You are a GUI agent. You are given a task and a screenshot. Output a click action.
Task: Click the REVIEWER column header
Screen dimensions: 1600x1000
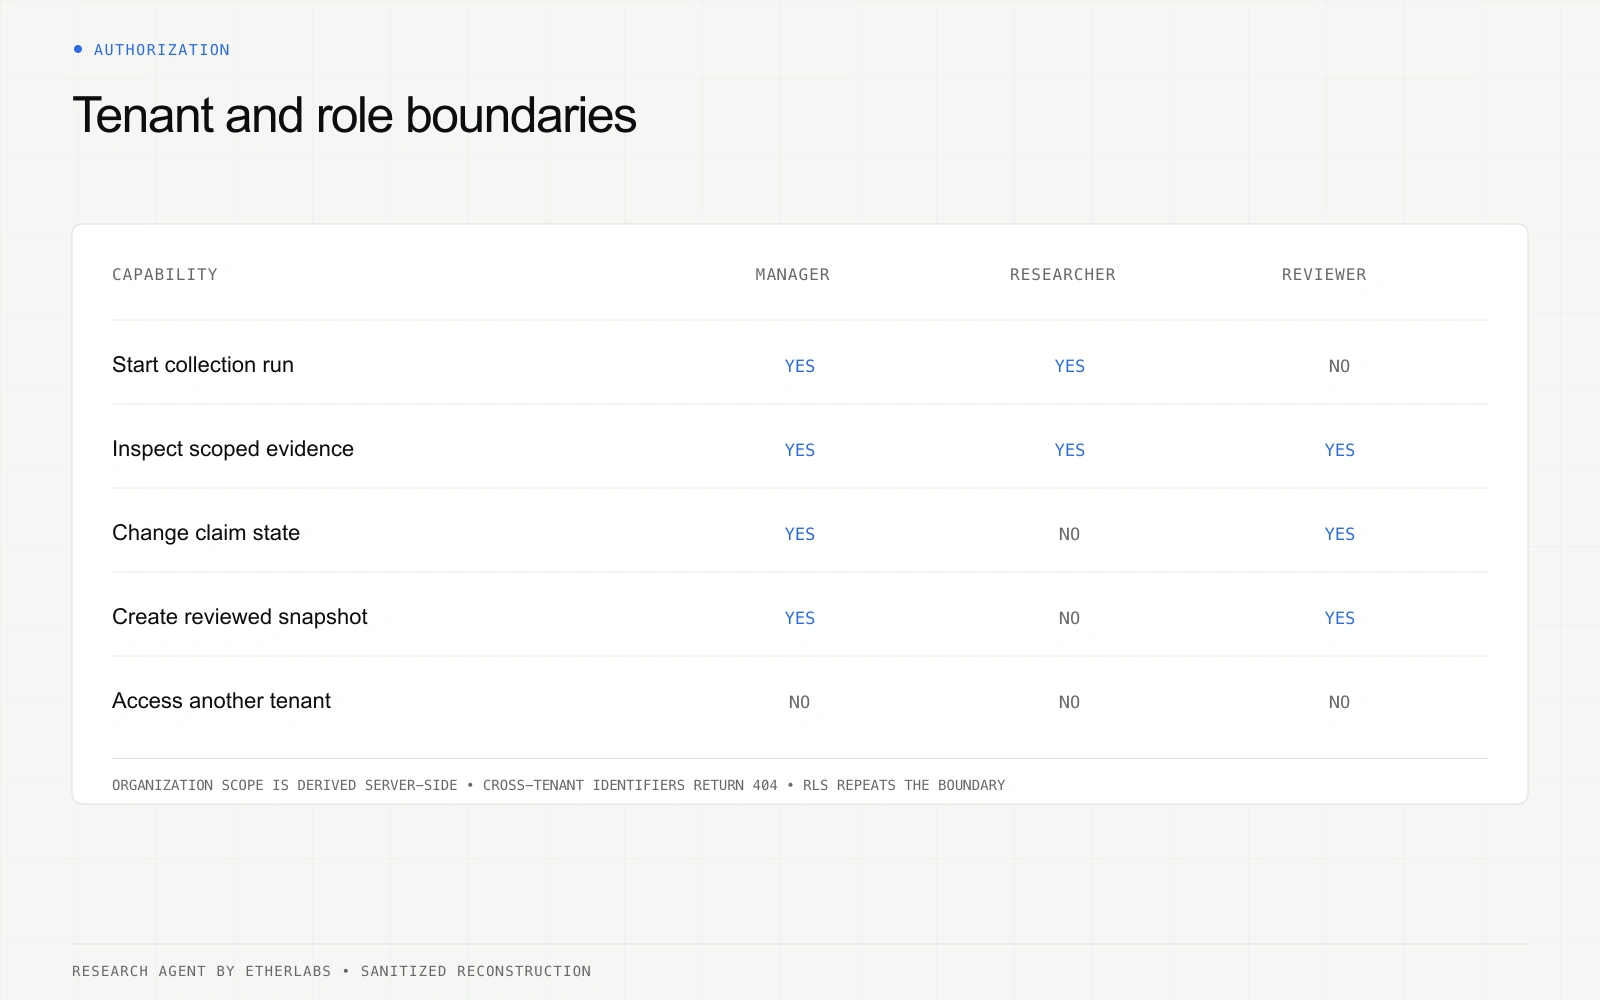pos(1324,274)
